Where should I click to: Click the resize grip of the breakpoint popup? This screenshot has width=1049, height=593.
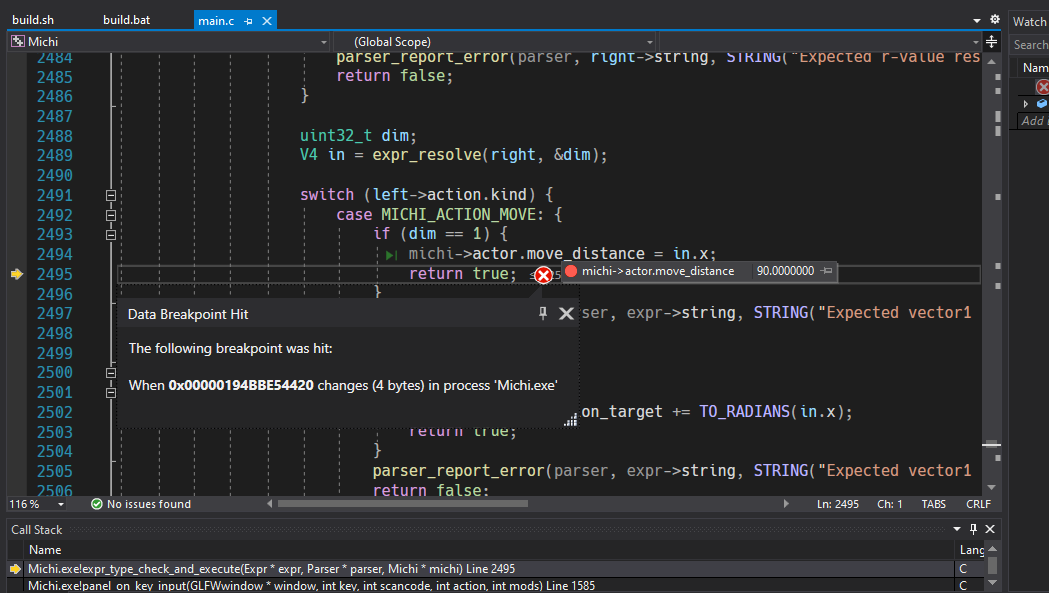click(x=571, y=420)
